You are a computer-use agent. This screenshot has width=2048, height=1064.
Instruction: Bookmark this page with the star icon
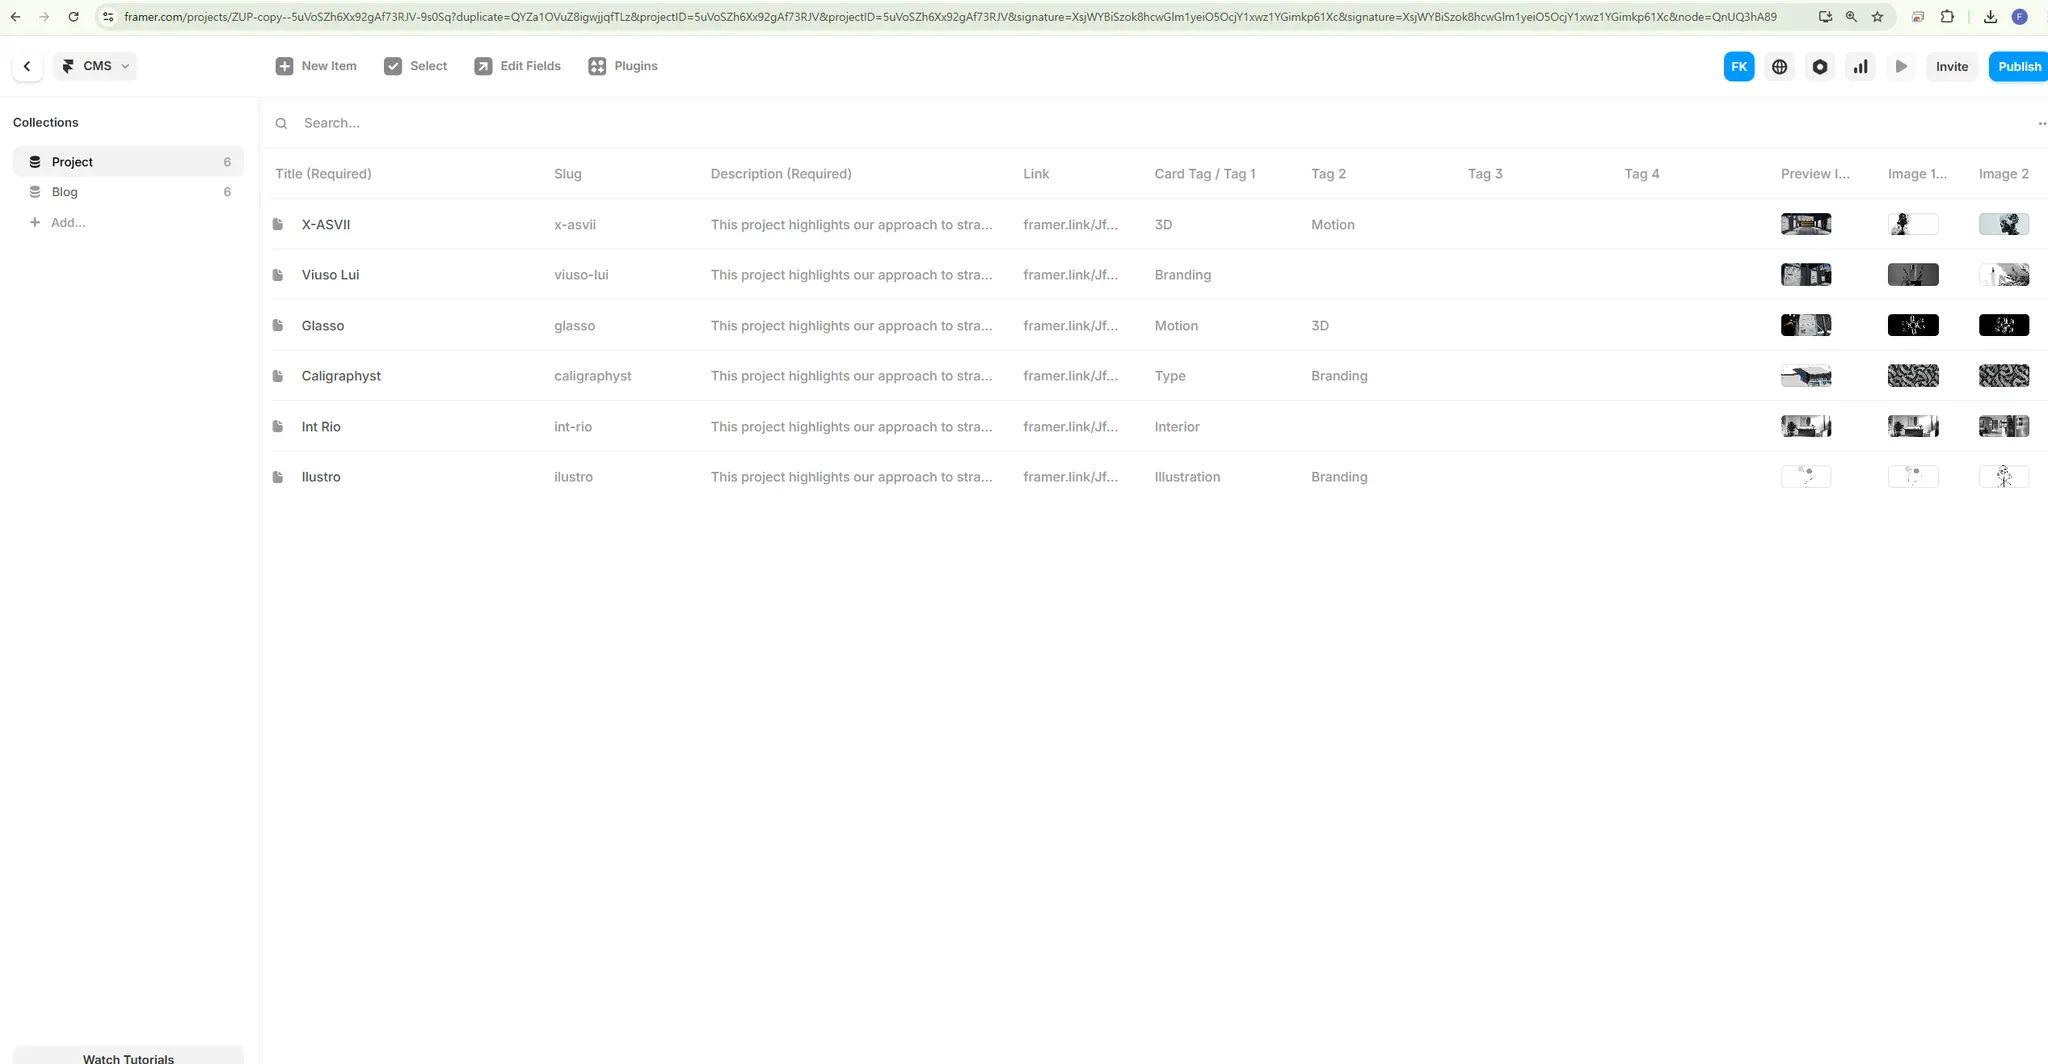(1877, 17)
